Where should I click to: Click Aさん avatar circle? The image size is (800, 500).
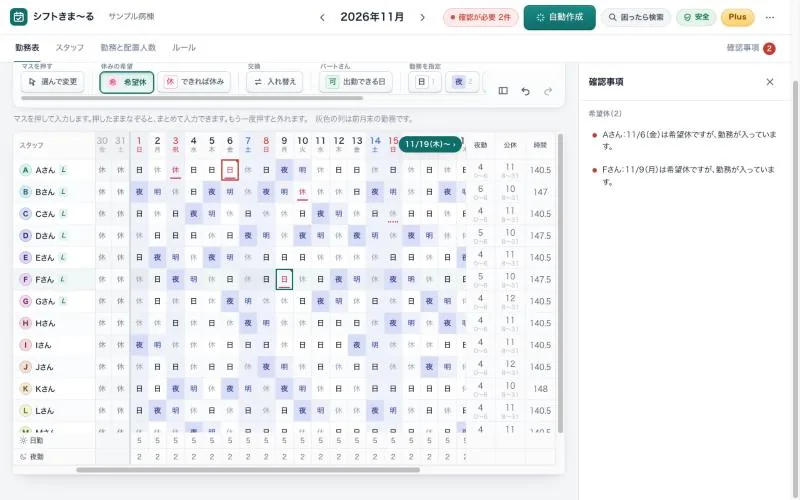pyautogui.click(x=26, y=170)
